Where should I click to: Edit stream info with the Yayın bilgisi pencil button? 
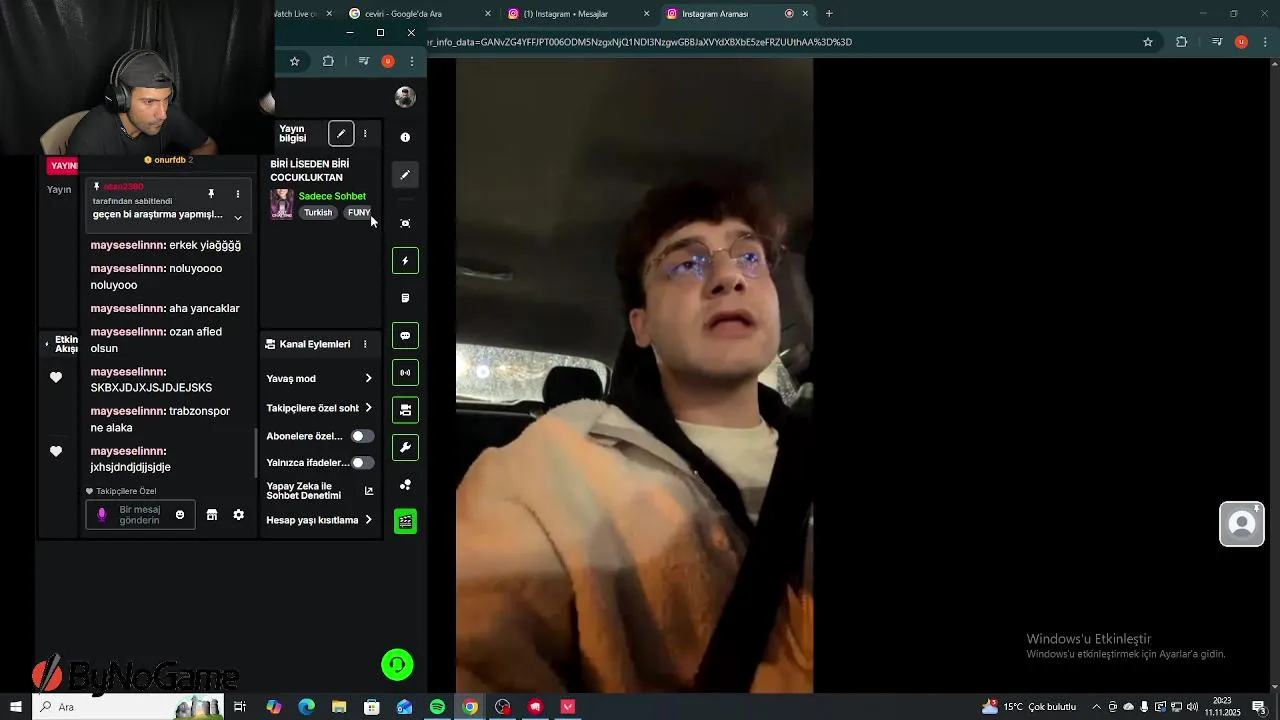tap(341, 134)
